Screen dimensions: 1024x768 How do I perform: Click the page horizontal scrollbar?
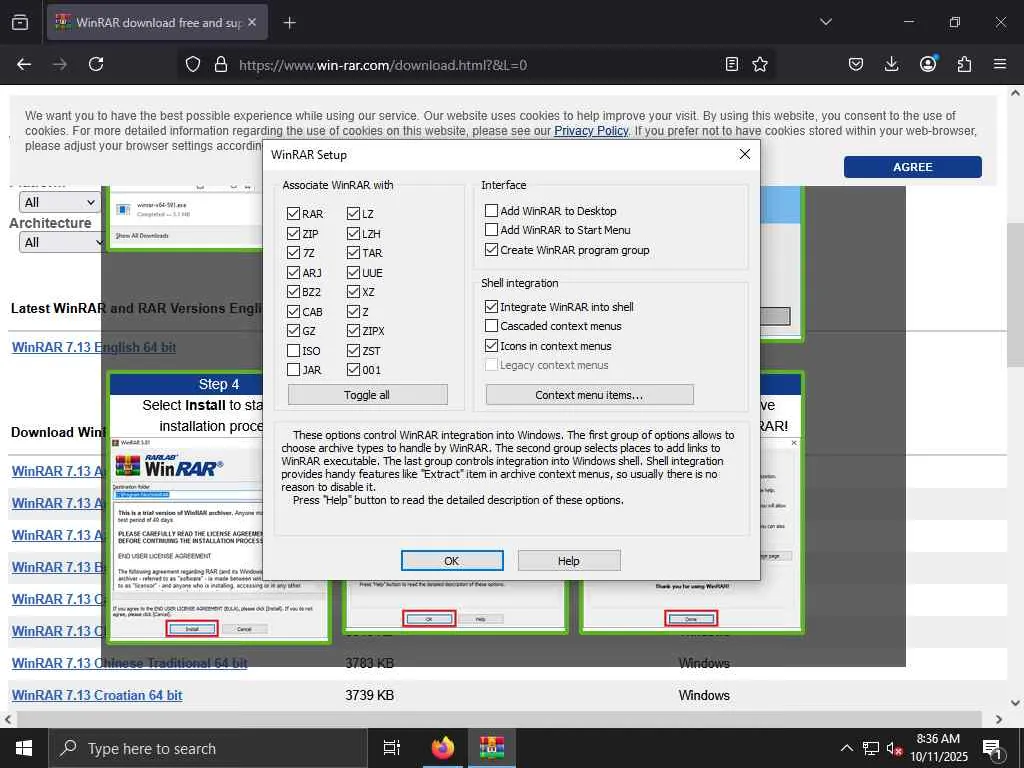pos(500,719)
